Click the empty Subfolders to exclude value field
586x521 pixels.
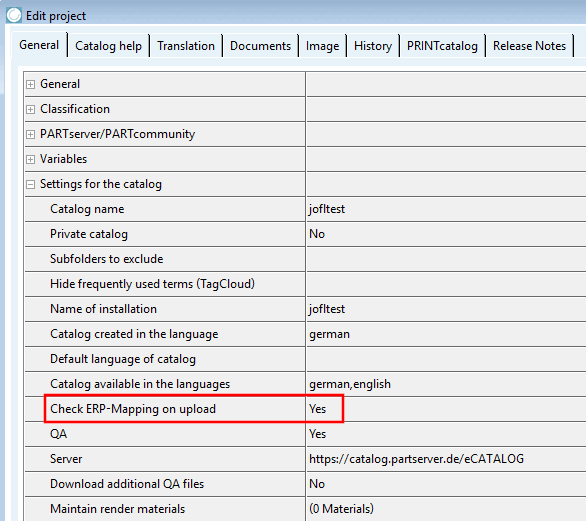point(446,259)
